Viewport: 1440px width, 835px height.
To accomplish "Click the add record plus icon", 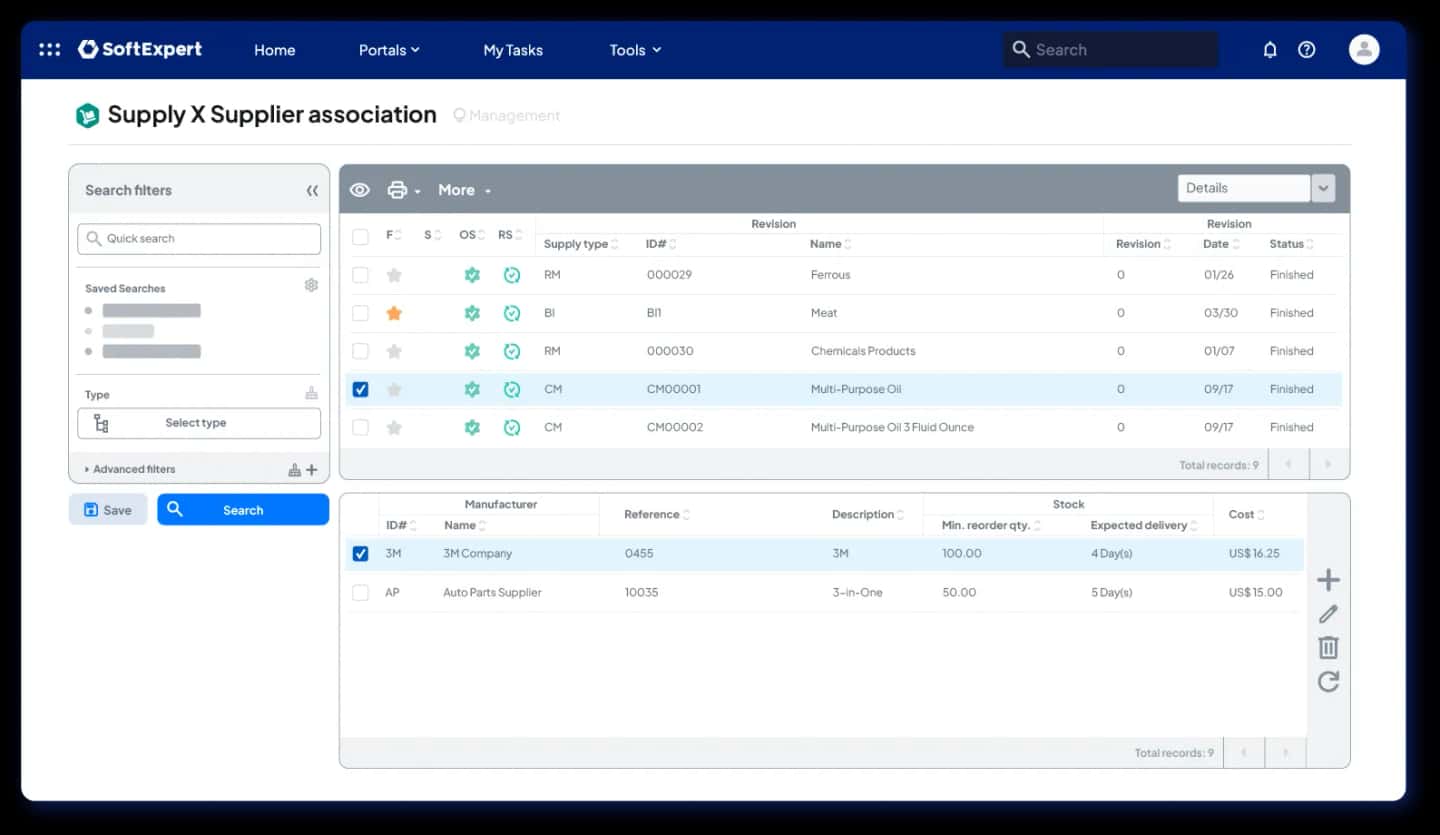I will (x=1328, y=580).
